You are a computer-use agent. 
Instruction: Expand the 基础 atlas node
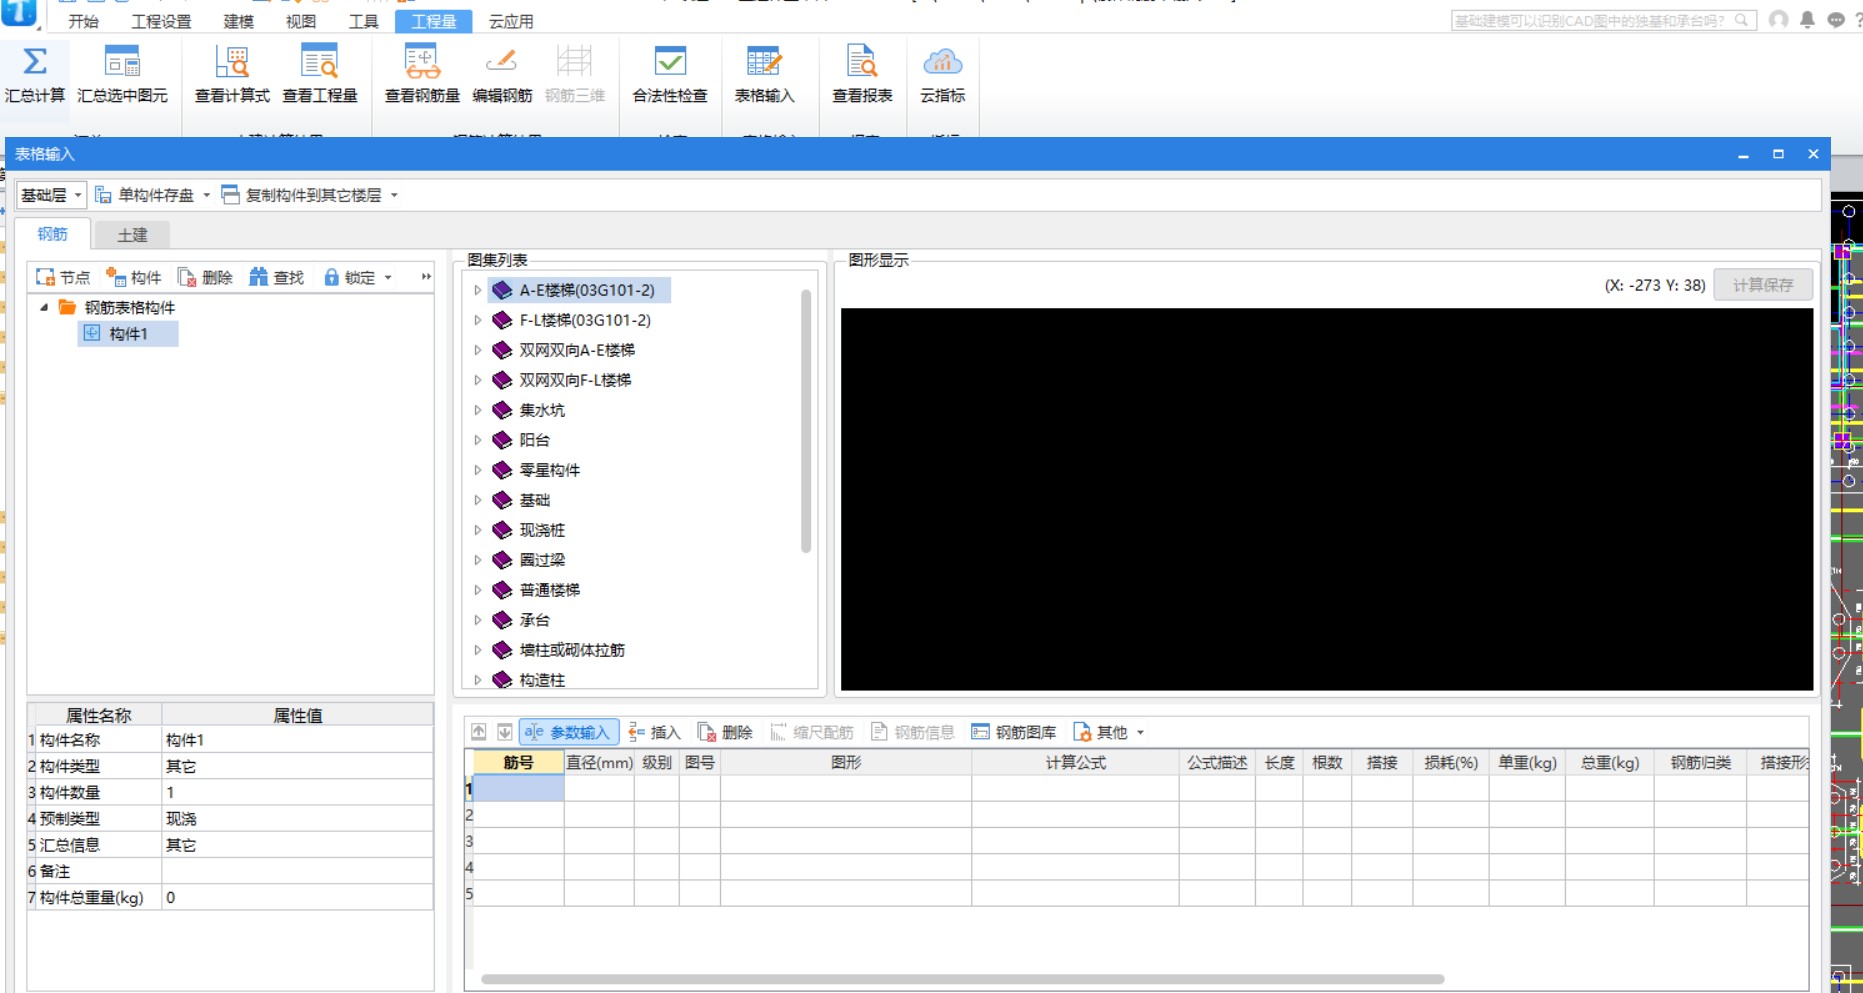coord(478,500)
